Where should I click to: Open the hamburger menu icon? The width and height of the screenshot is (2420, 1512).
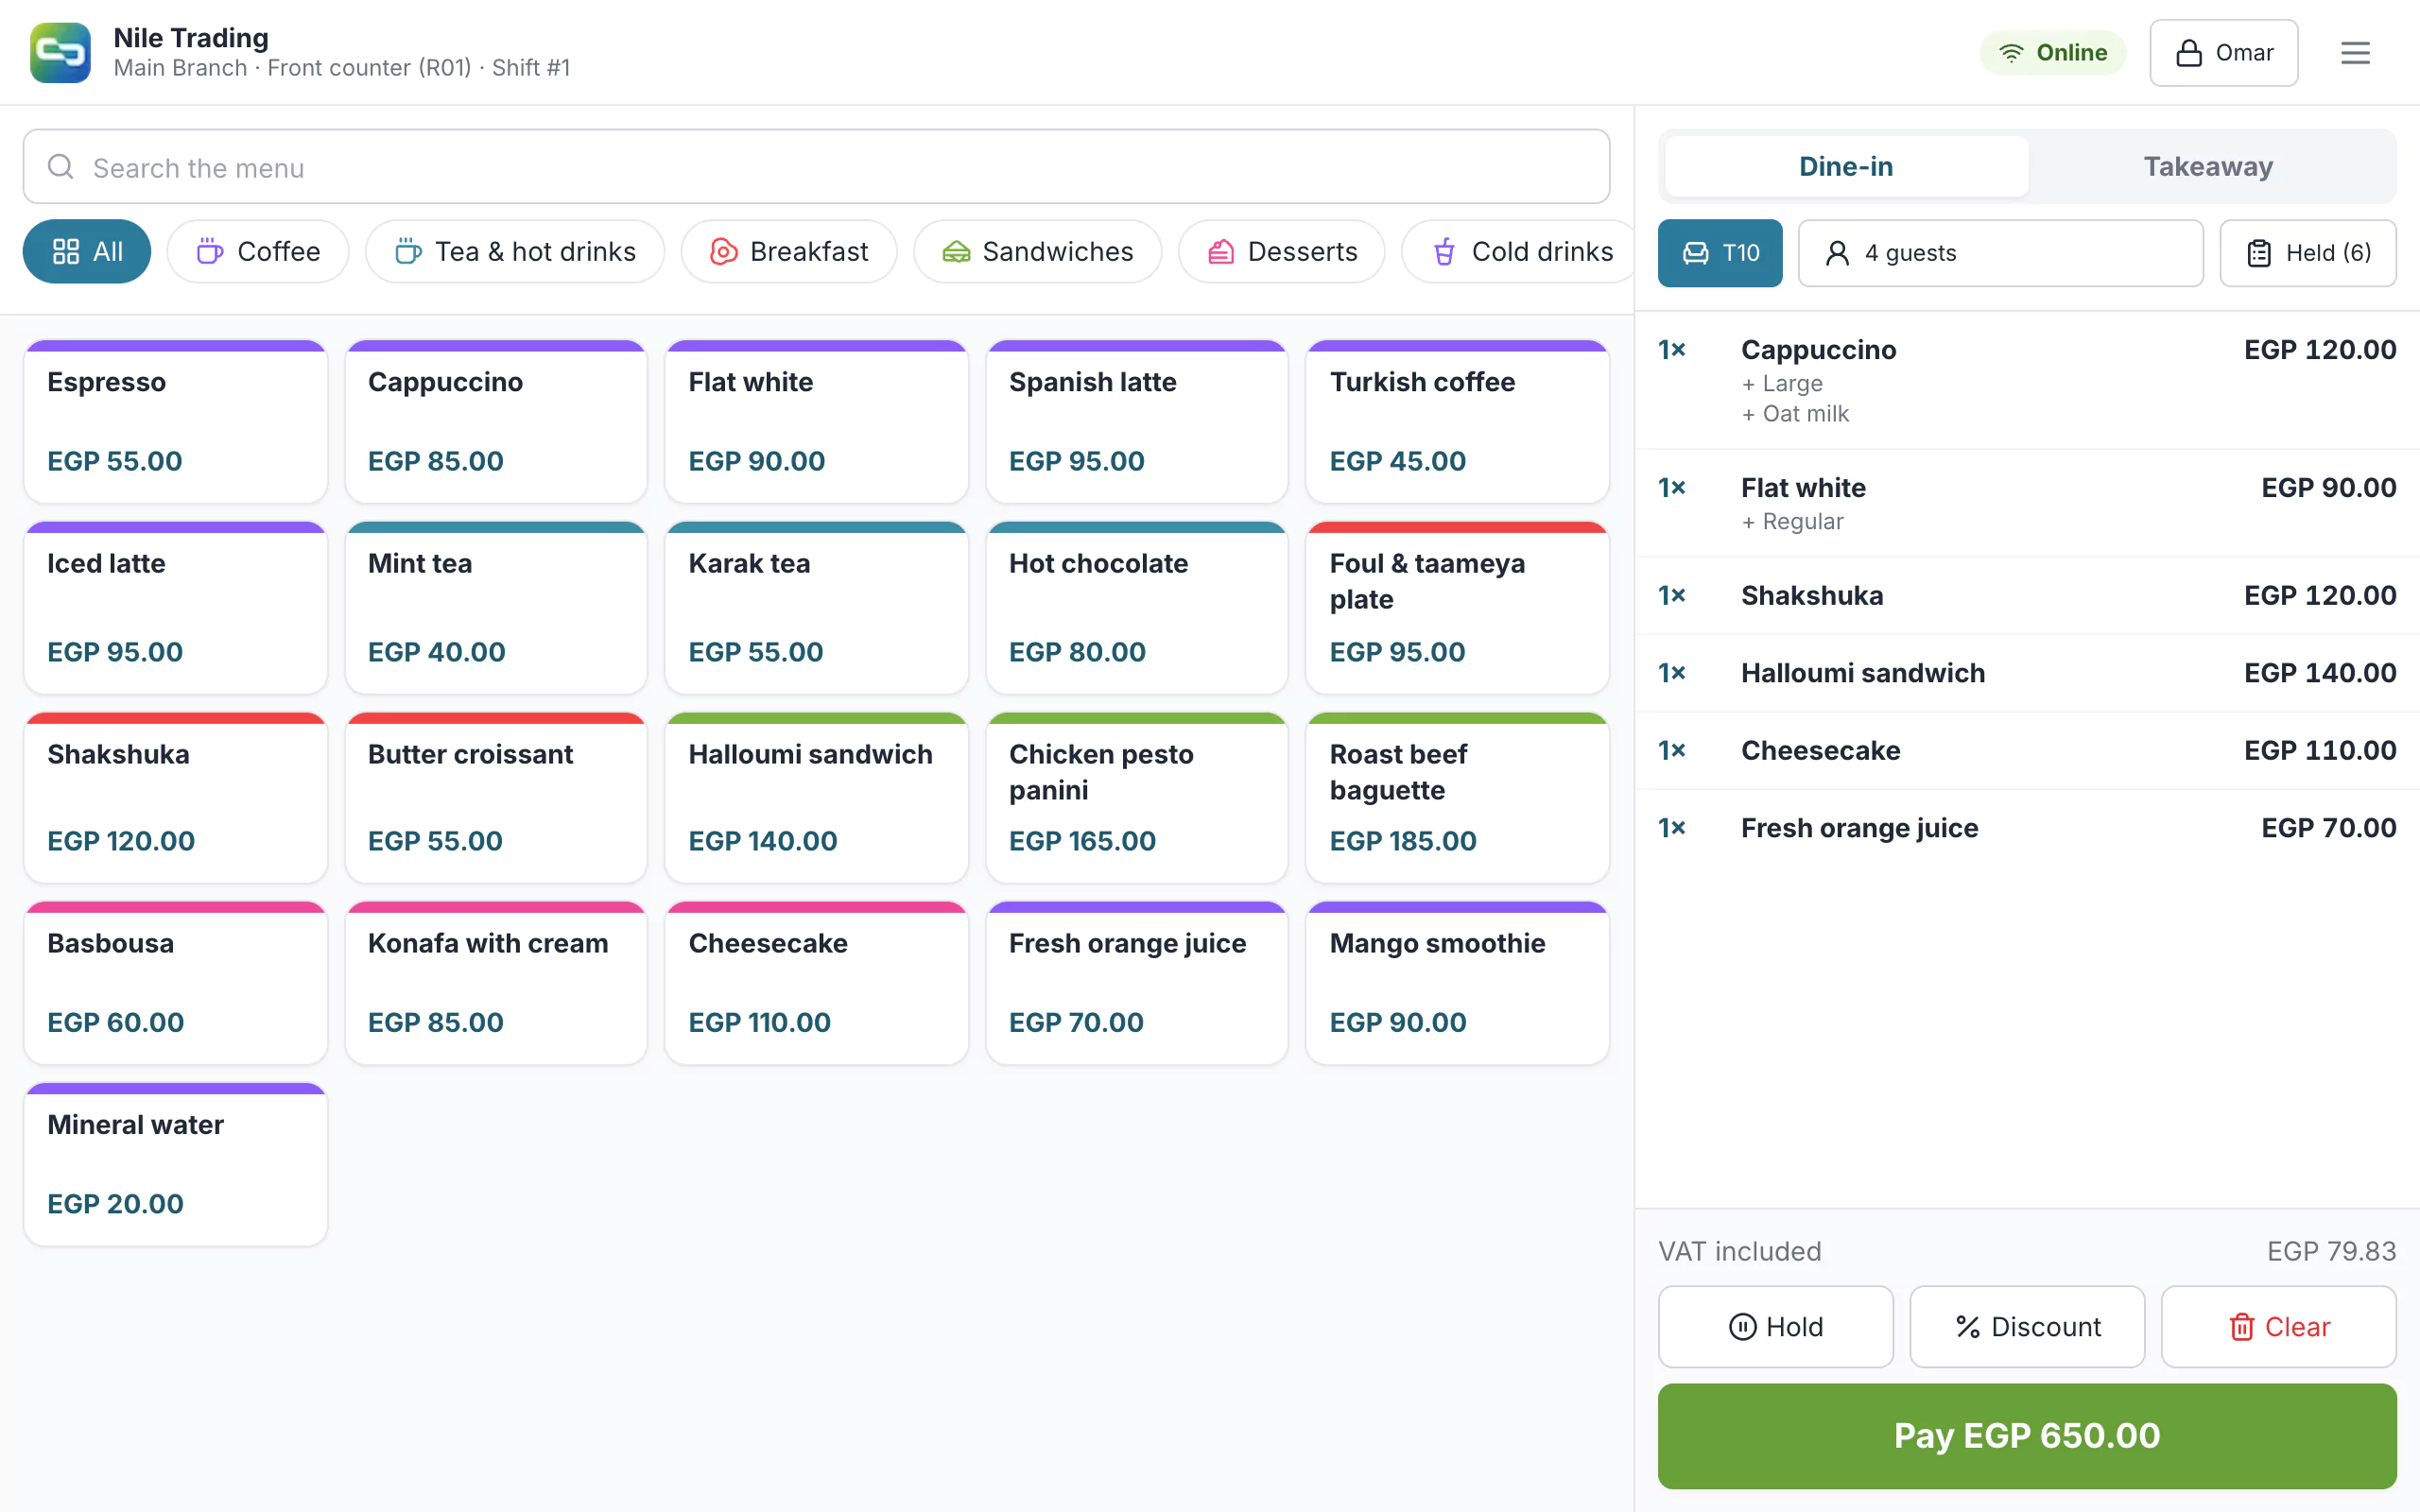pyautogui.click(x=2355, y=53)
